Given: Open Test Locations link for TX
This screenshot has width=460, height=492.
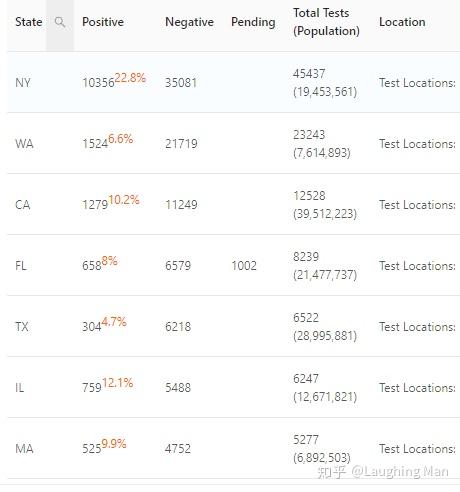Looking at the screenshot, I should pos(417,327).
